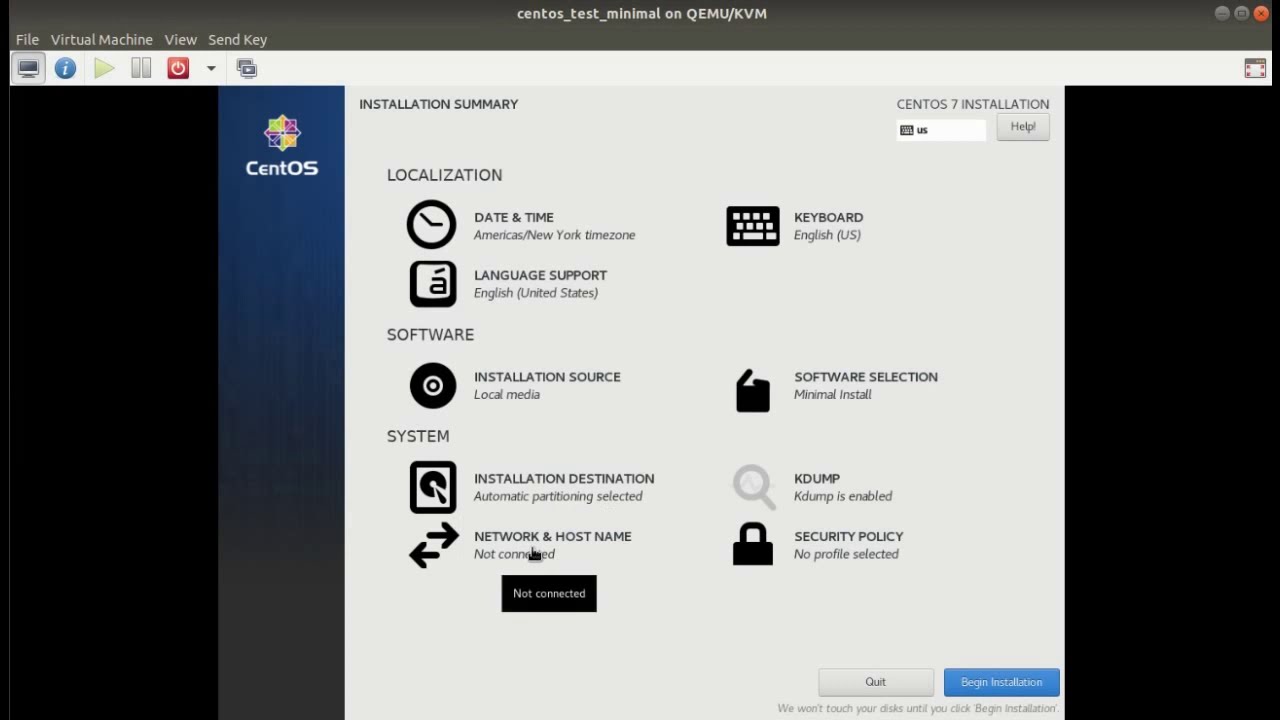Open Software Selection package icon
This screenshot has height=720, width=1280.
pyautogui.click(x=753, y=391)
